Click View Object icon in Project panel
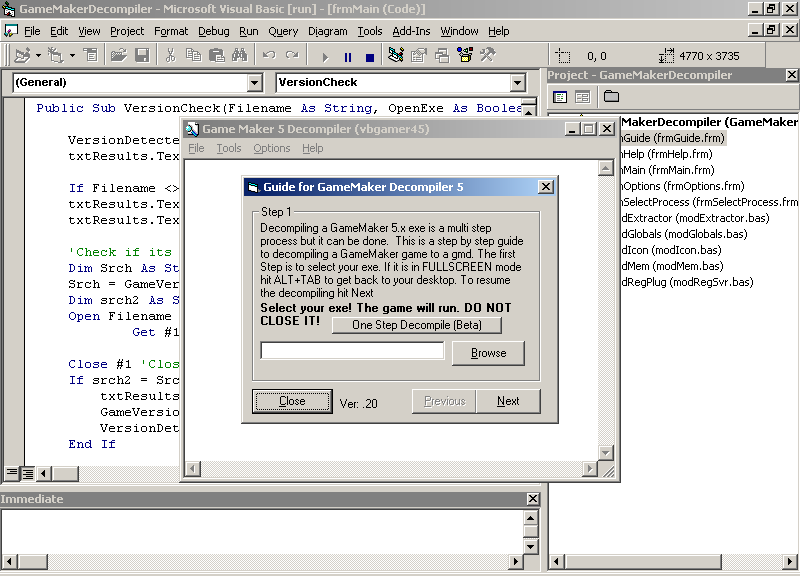The height and width of the screenshot is (576, 802). click(x=583, y=97)
